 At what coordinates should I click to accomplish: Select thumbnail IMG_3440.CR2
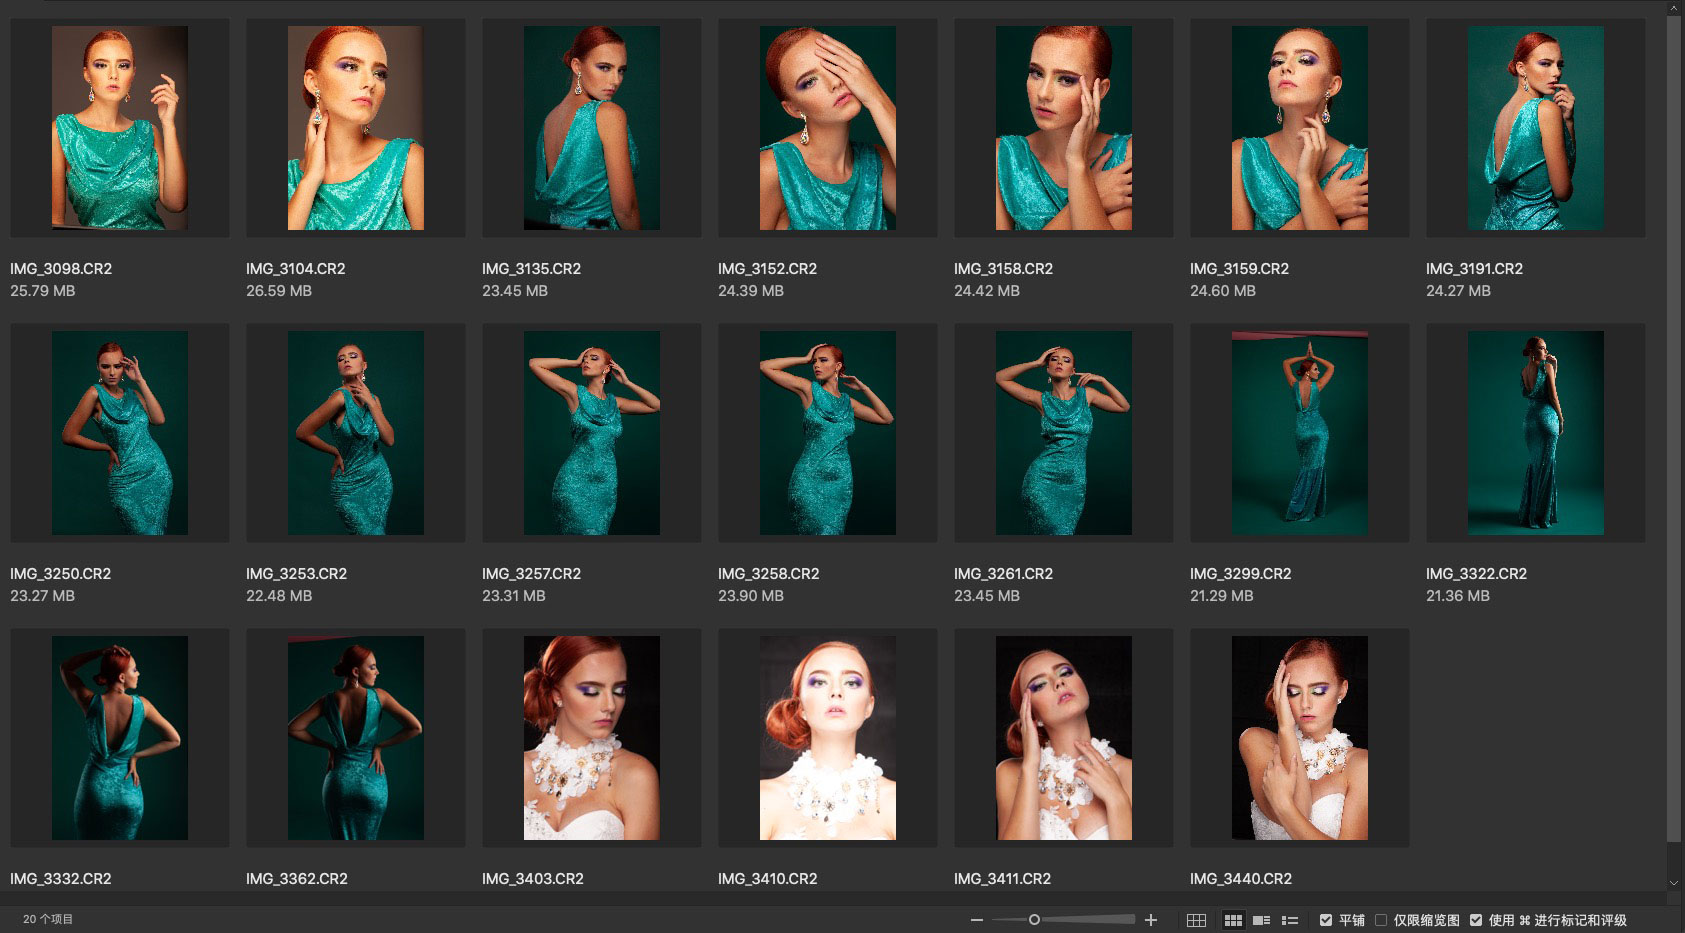click(x=1299, y=738)
